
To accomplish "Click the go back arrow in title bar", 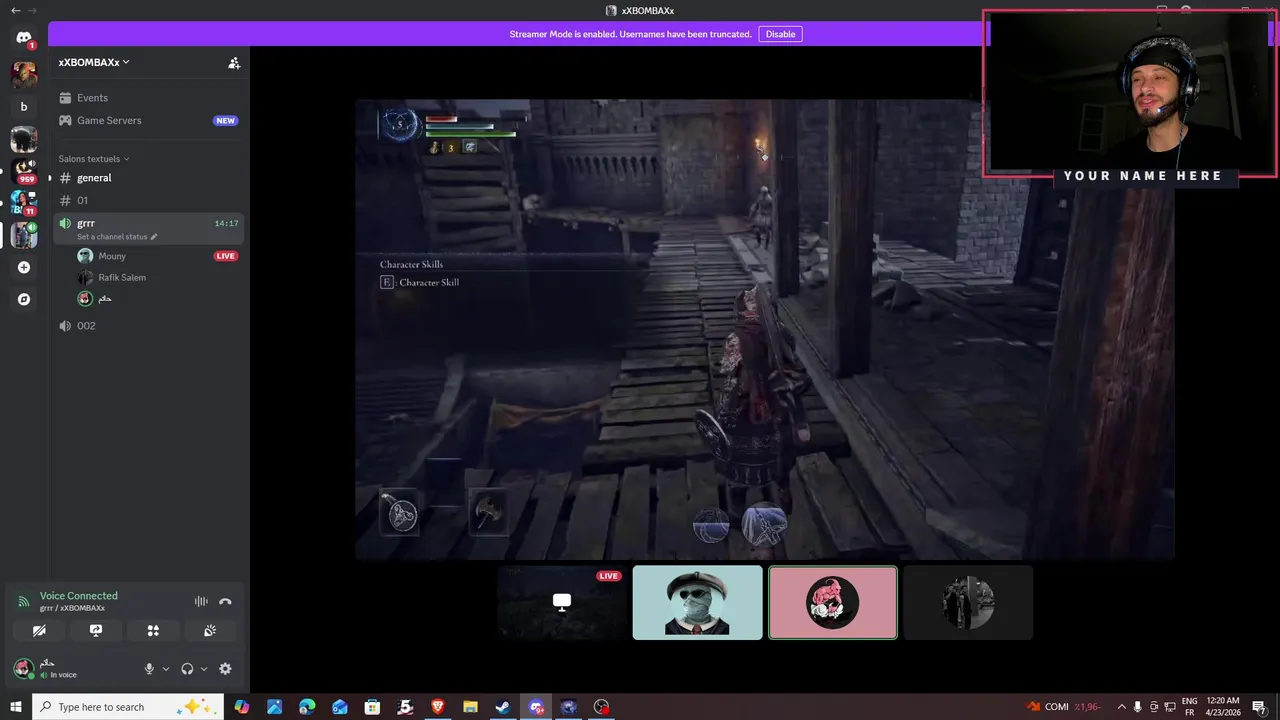I will coord(15,10).
